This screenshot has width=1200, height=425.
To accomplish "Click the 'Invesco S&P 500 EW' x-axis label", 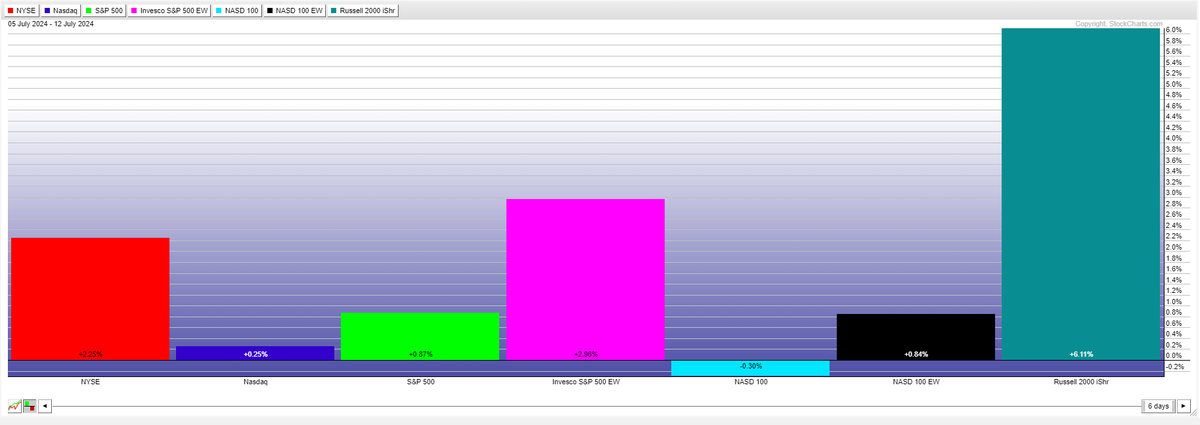I will 585,382.
